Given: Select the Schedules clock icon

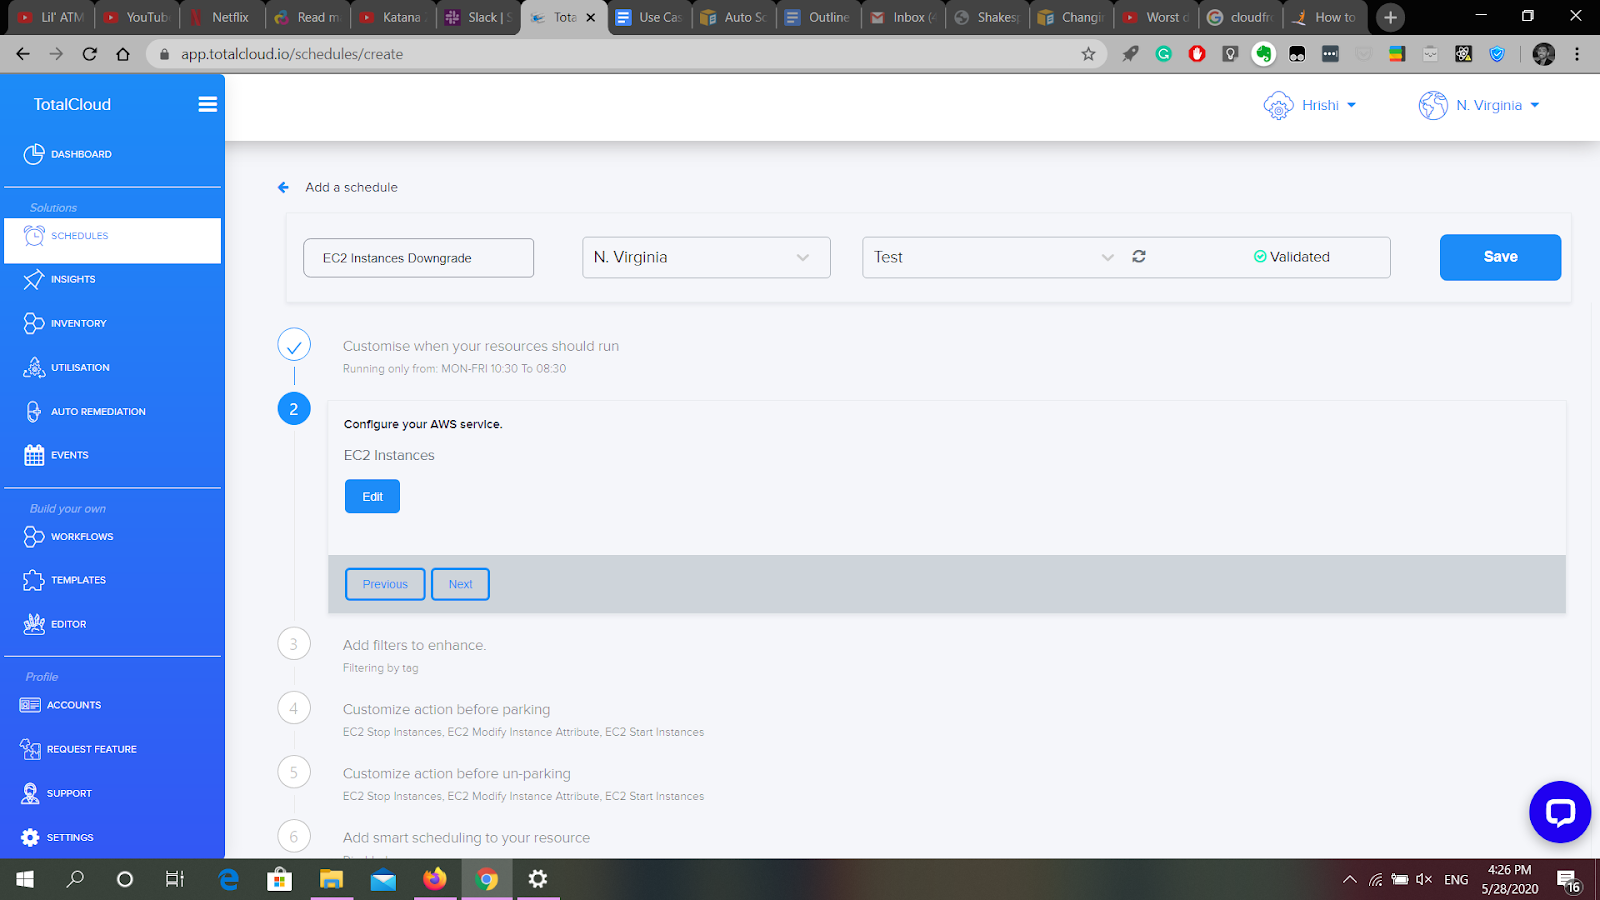Looking at the screenshot, I should (x=34, y=236).
